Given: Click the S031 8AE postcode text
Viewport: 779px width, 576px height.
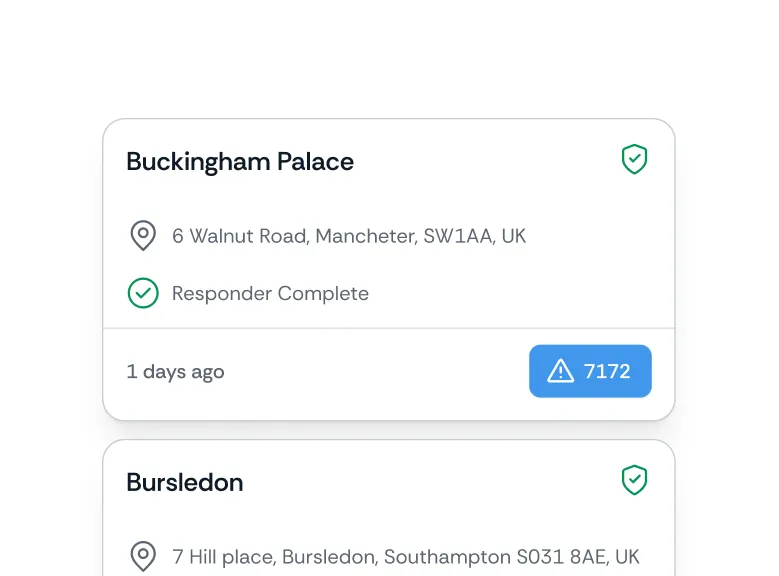Looking at the screenshot, I should pos(559,556).
